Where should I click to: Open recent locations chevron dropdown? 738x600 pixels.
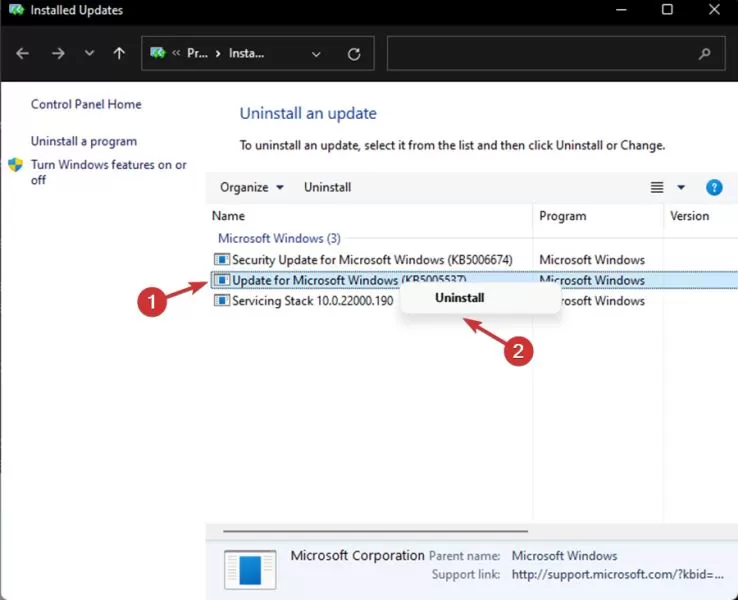(89, 53)
